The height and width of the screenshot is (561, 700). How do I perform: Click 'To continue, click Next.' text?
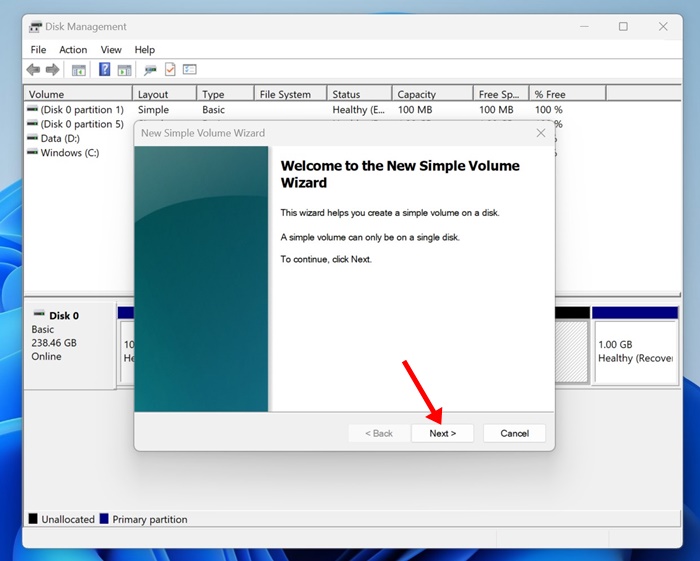click(x=326, y=259)
